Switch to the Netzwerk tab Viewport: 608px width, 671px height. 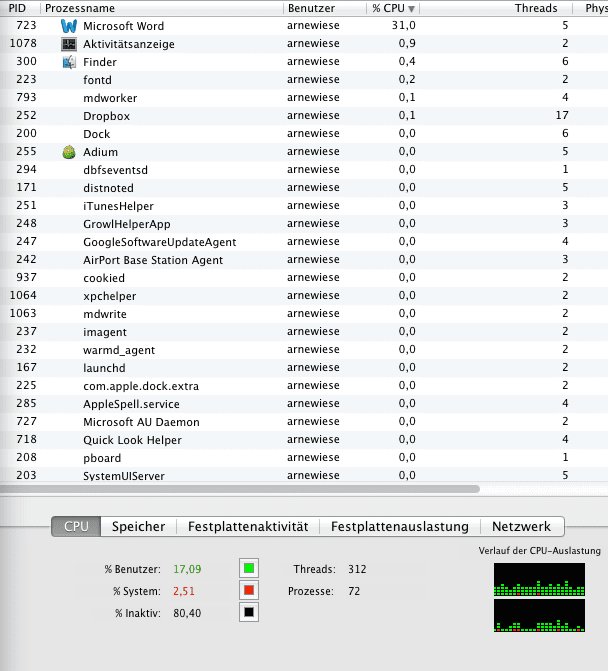[x=522, y=526]
